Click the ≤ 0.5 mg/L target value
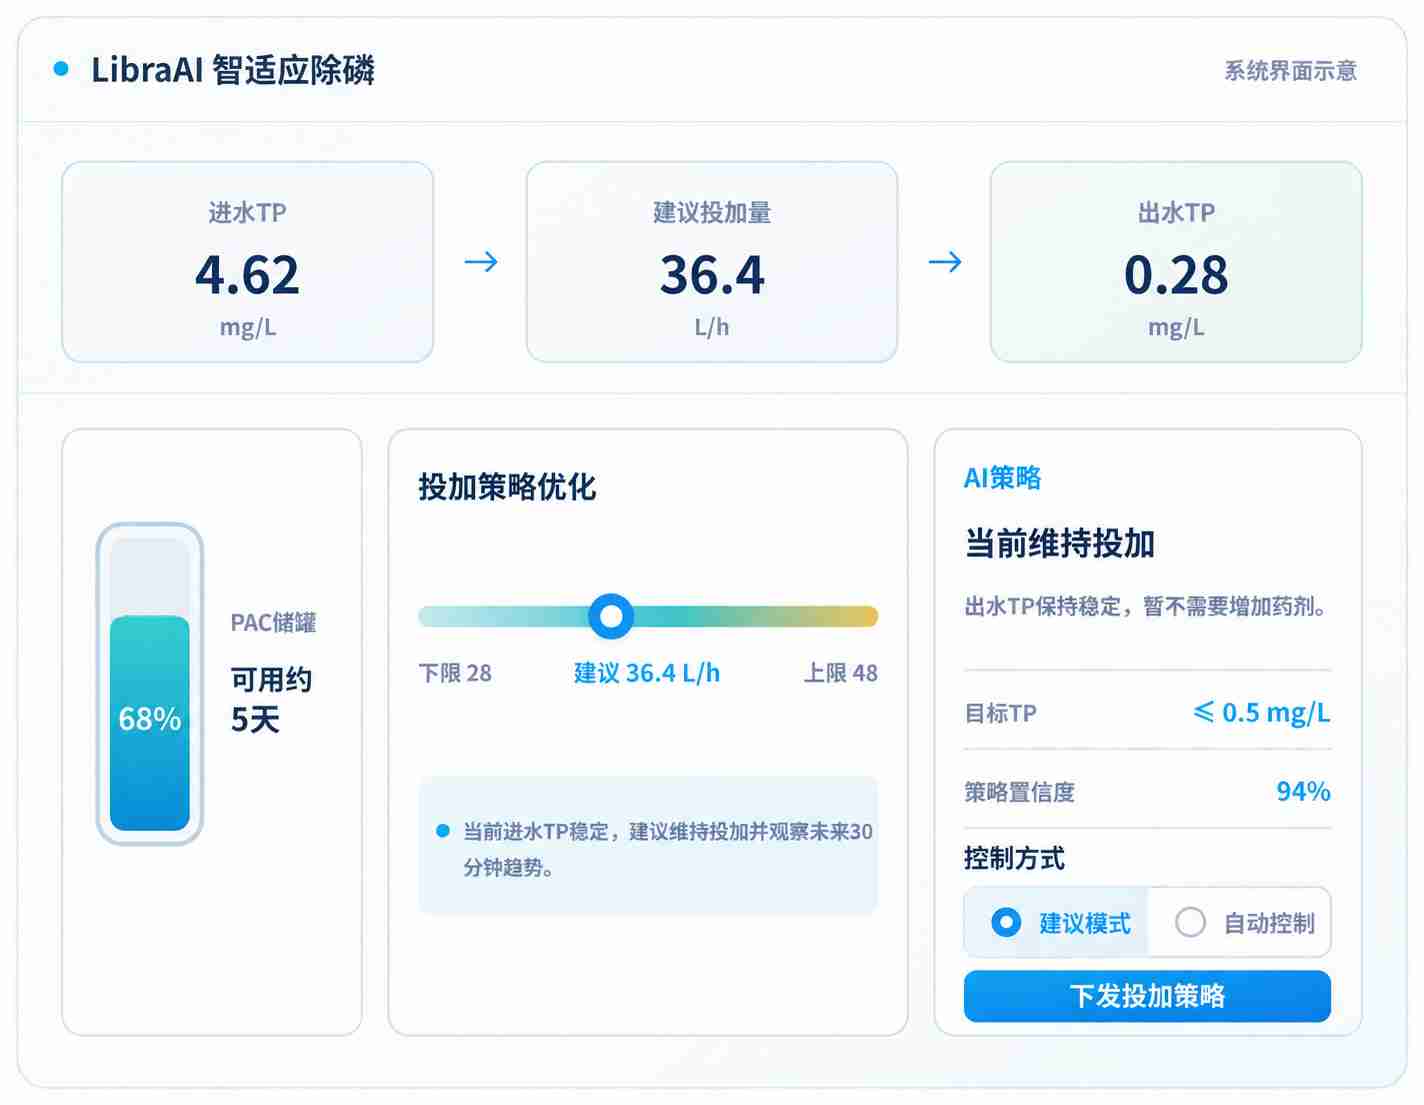1424x1105 pixels. click(x=1262, y=712)
